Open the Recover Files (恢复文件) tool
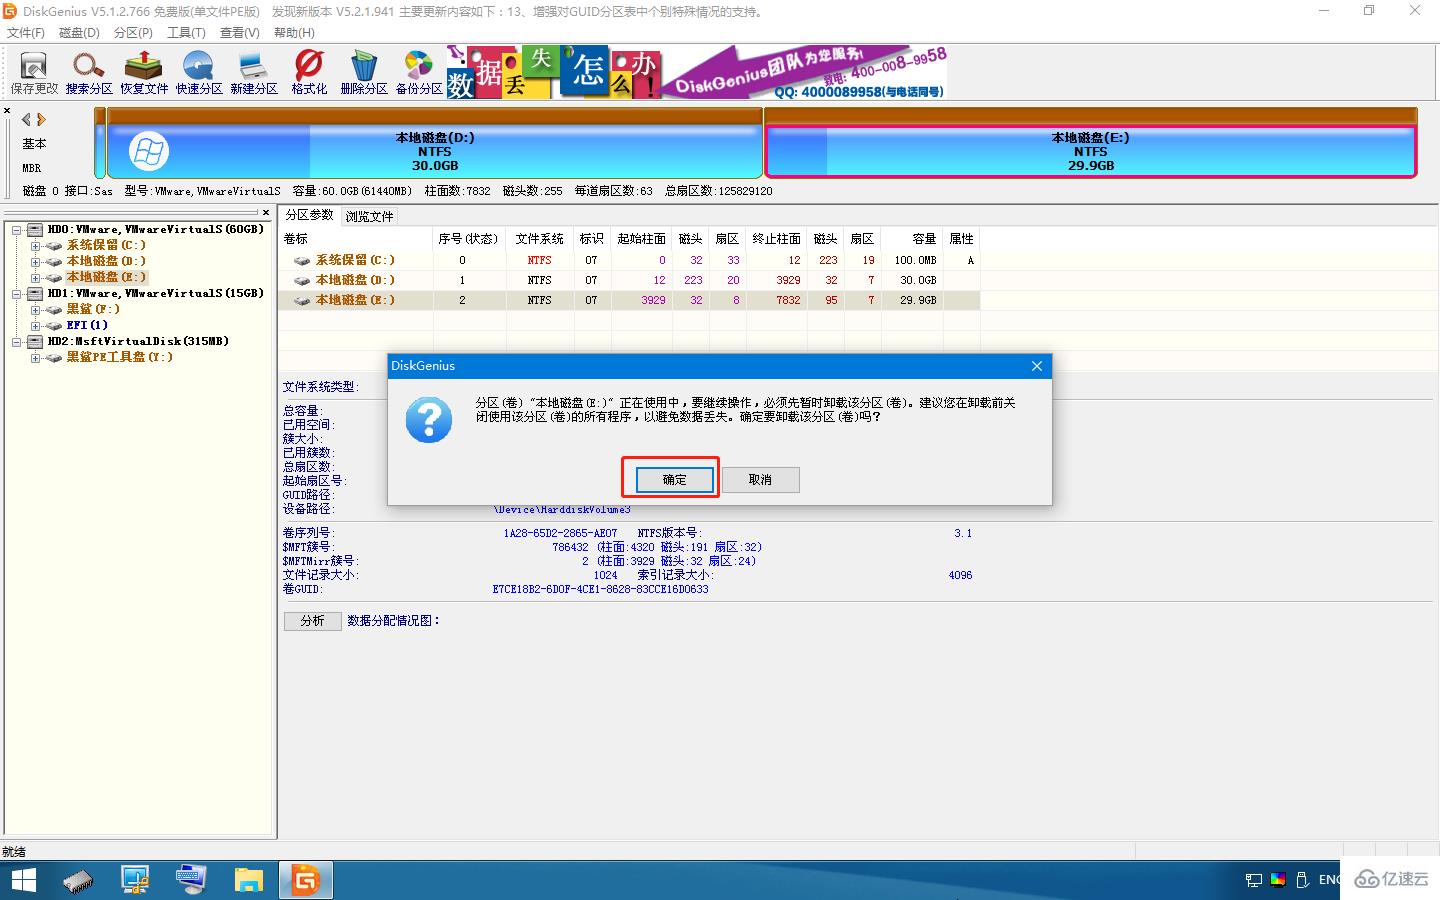This screenshot has height=900, width=1440. point(144,72)
